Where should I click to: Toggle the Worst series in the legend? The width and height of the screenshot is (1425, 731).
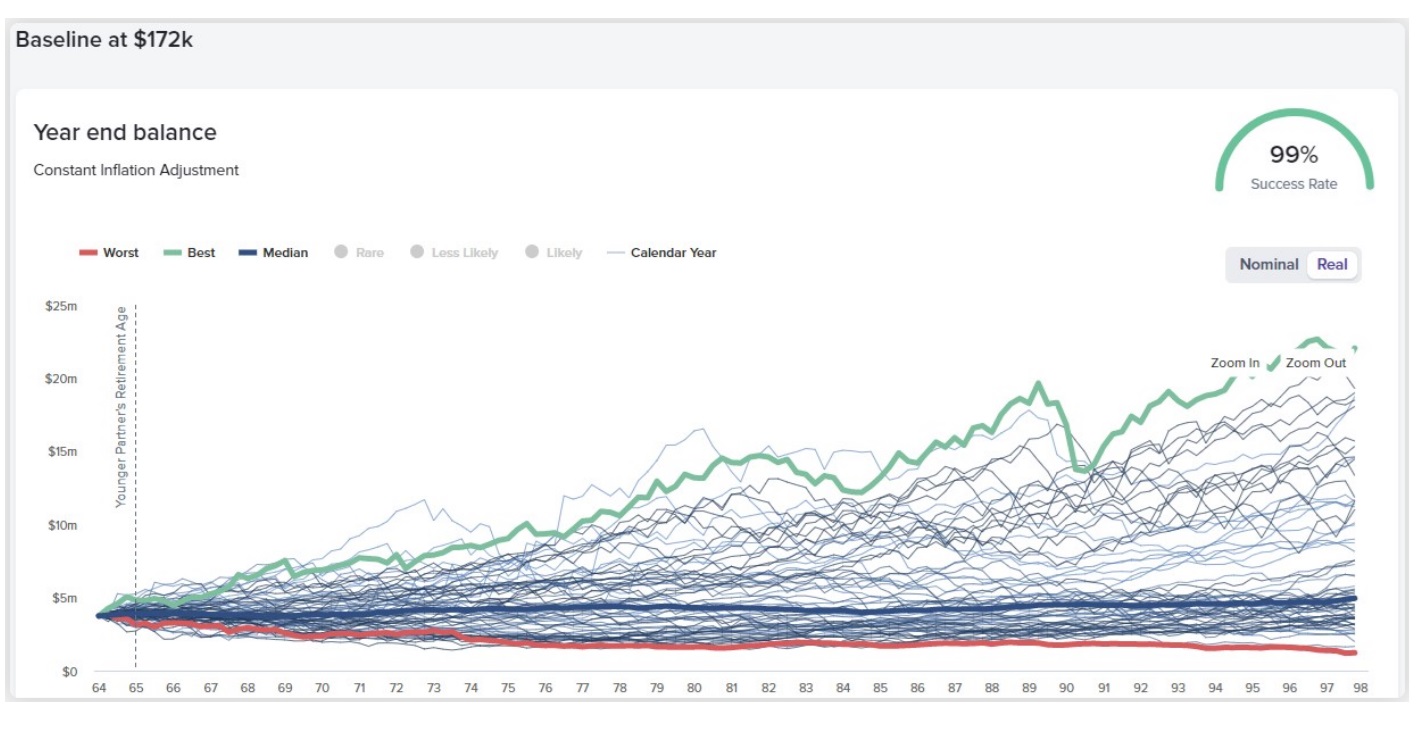[x=109, y=253]
